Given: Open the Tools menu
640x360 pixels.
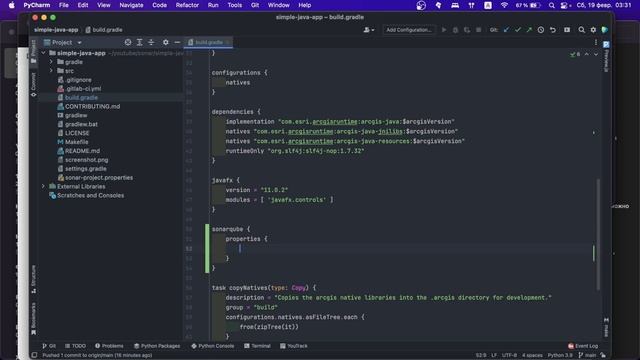Looking at the screenshot, I should coord(235,5).
